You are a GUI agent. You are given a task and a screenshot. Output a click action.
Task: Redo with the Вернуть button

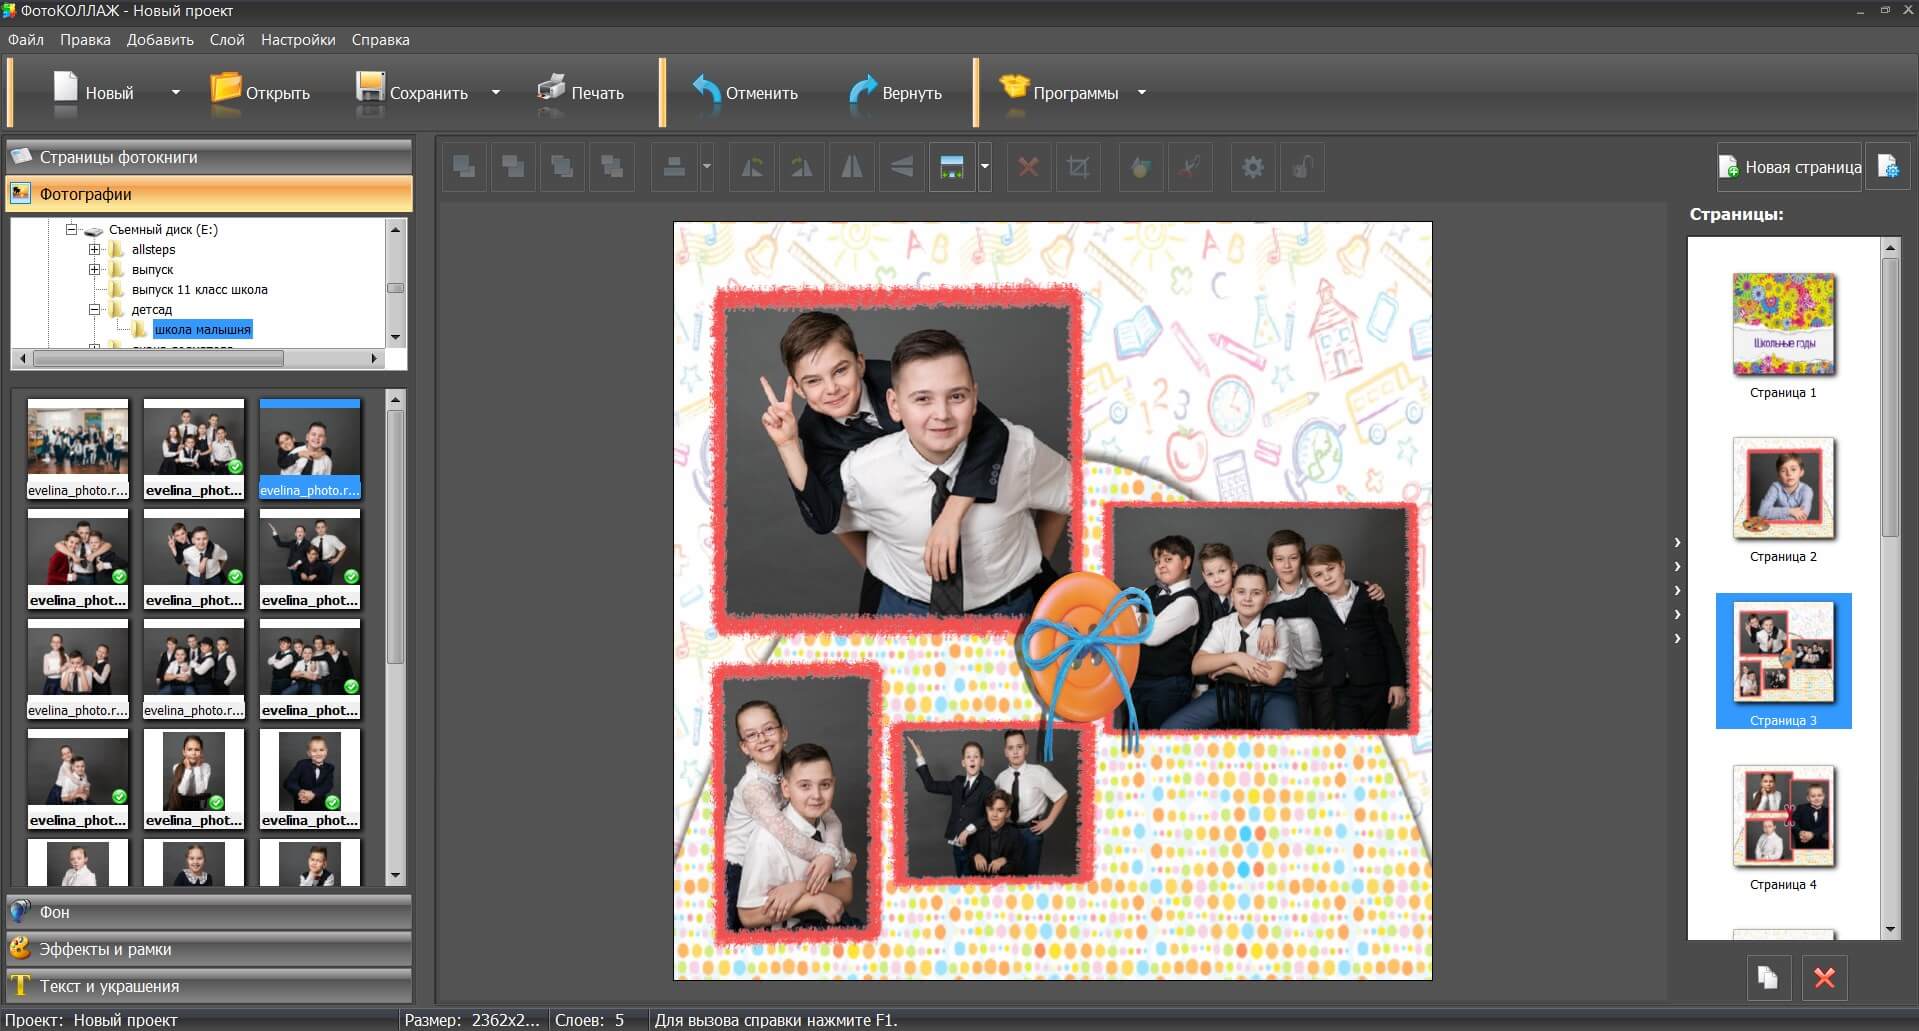click(896, 92)
